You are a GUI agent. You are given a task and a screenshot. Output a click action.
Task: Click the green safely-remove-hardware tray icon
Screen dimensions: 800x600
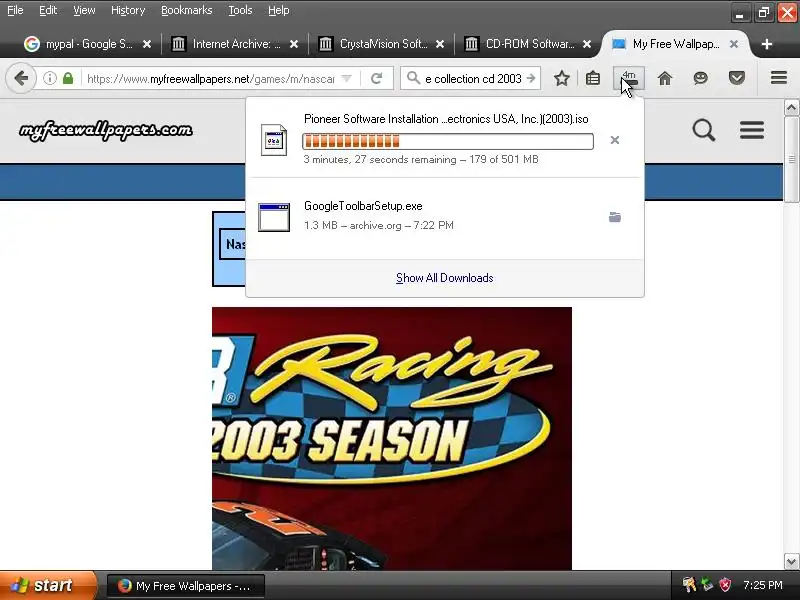pos(707,585)
